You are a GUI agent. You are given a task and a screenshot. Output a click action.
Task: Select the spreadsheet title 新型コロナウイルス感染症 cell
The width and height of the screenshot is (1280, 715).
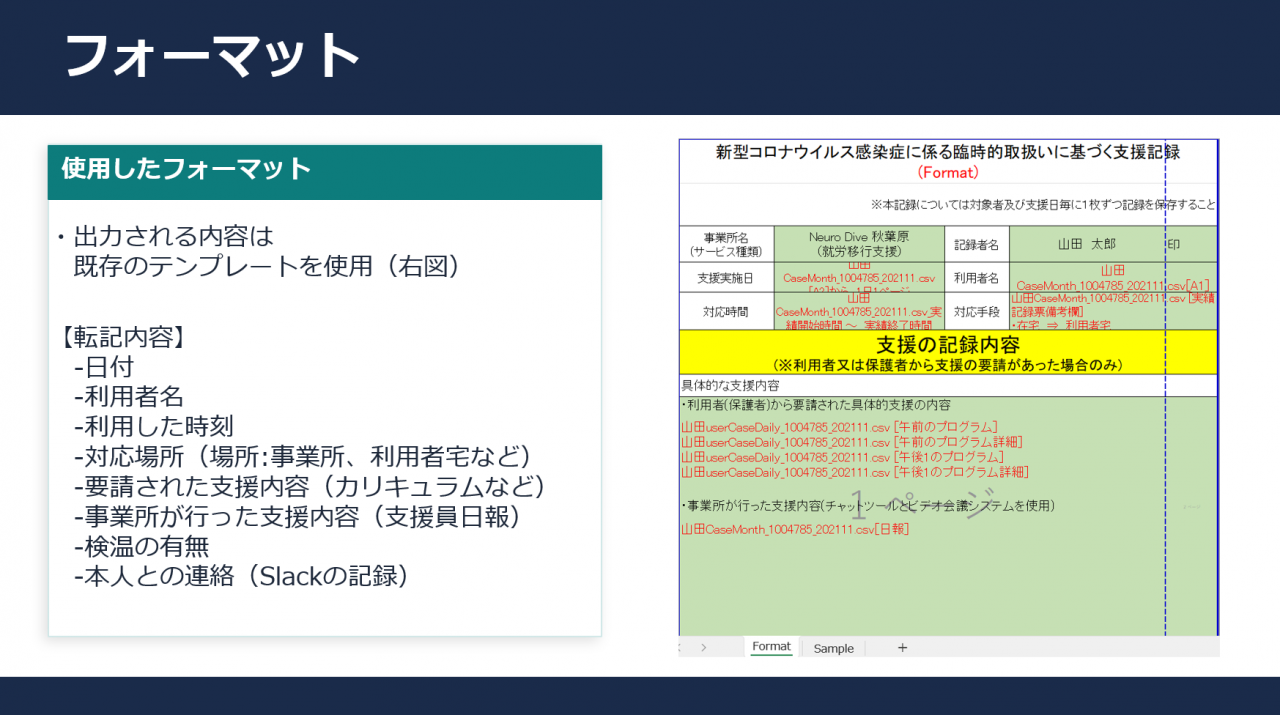pos(948,152)
